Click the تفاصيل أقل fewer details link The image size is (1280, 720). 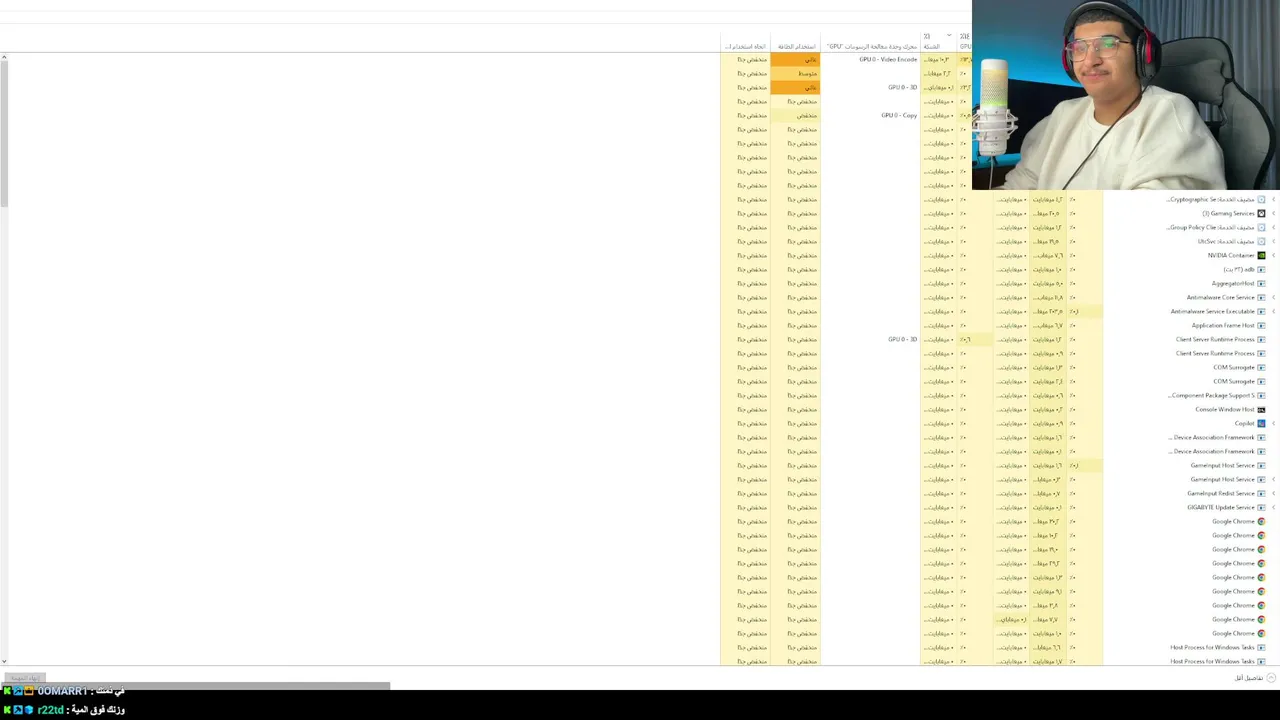1249,678
